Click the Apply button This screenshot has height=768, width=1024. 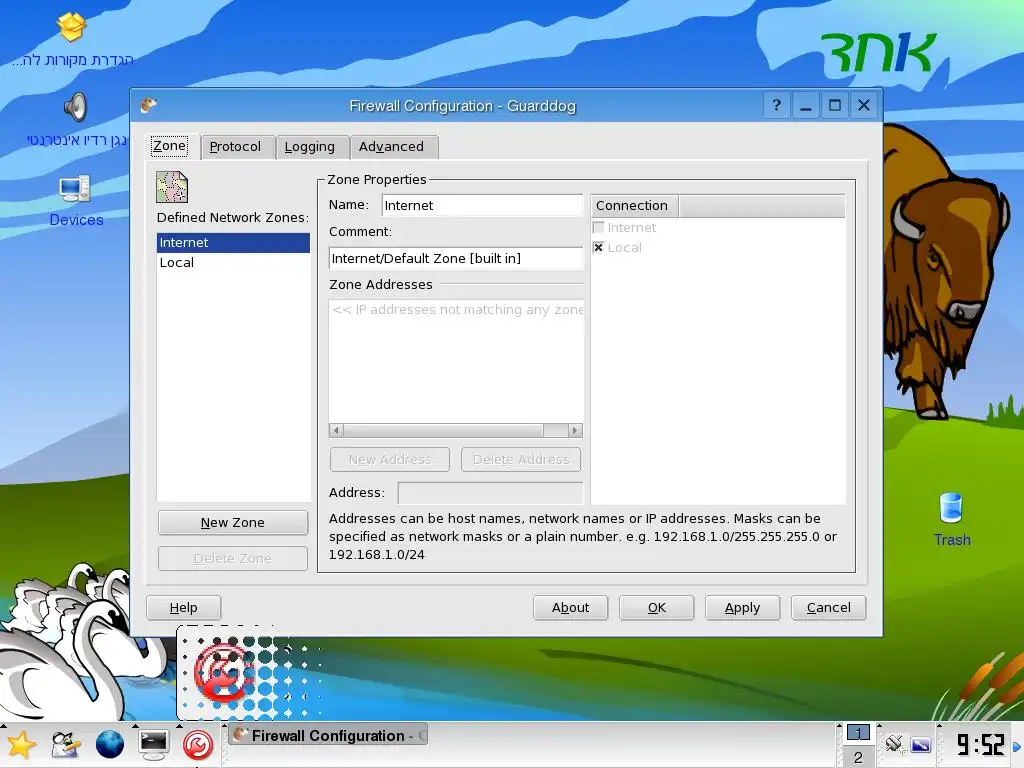(x=743, y=607)
